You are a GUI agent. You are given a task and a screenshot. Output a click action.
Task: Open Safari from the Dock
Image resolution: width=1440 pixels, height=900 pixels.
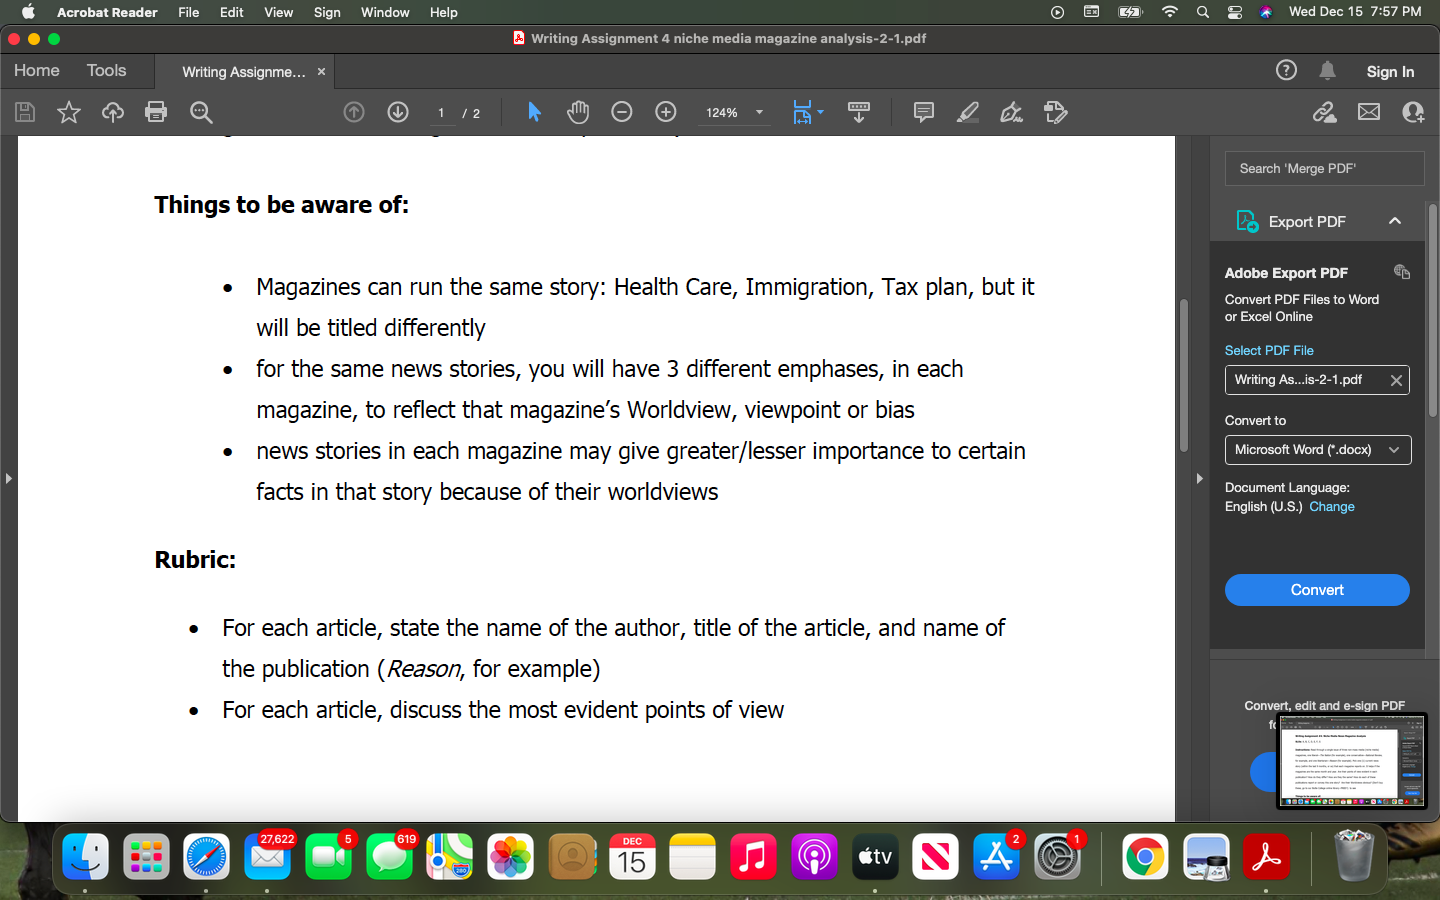click(x=206, y=857)
